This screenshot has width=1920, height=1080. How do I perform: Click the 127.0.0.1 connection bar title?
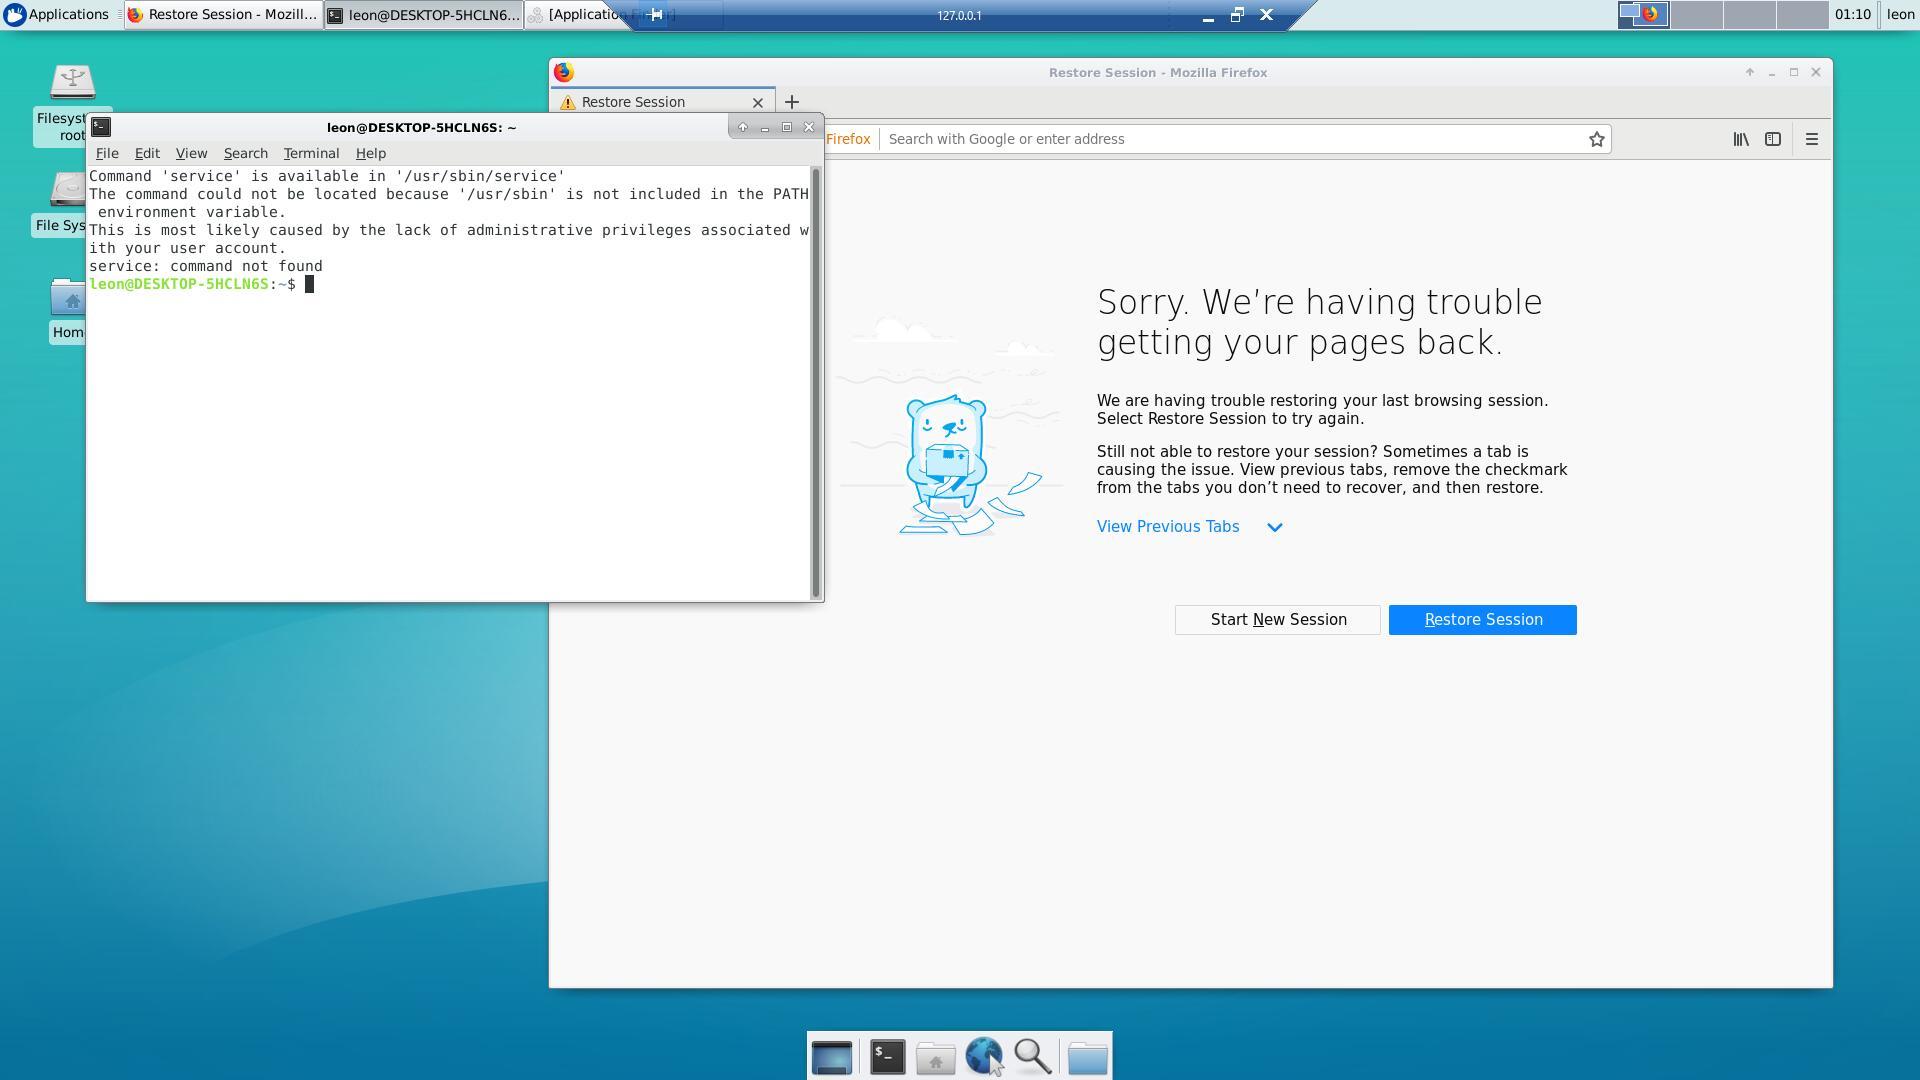(x=959, y=15)
